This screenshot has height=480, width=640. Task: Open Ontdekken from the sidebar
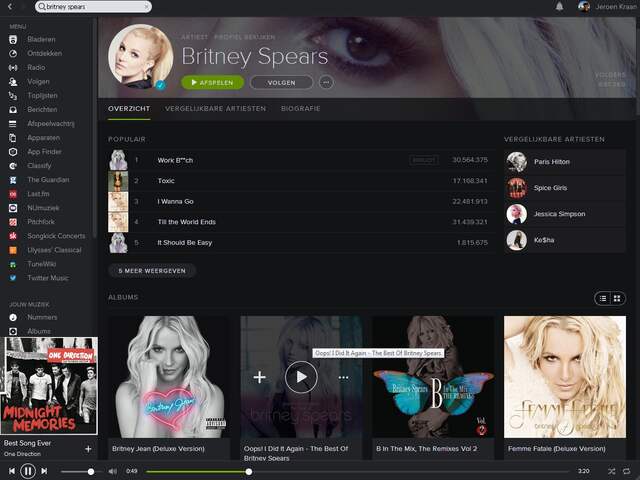(44, 53)
